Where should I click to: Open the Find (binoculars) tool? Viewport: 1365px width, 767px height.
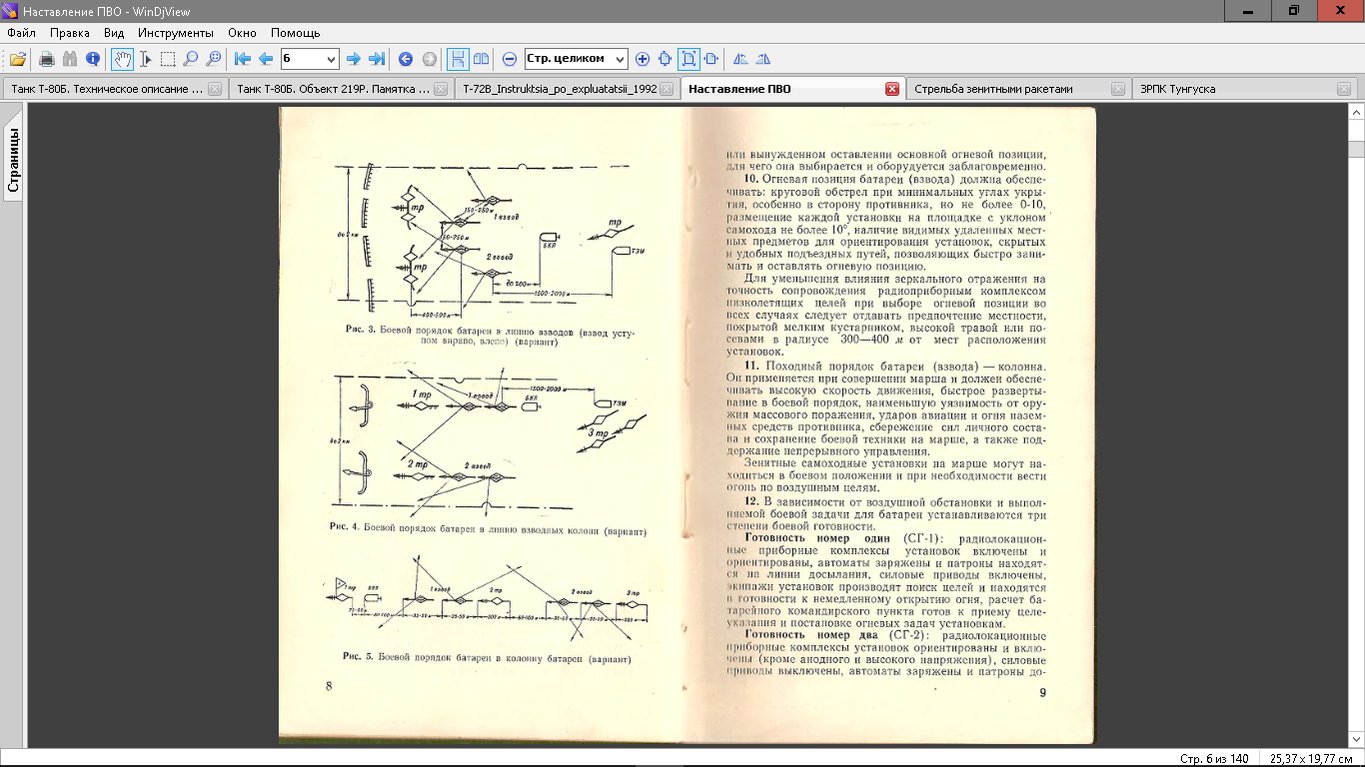[x=70, y=59]
